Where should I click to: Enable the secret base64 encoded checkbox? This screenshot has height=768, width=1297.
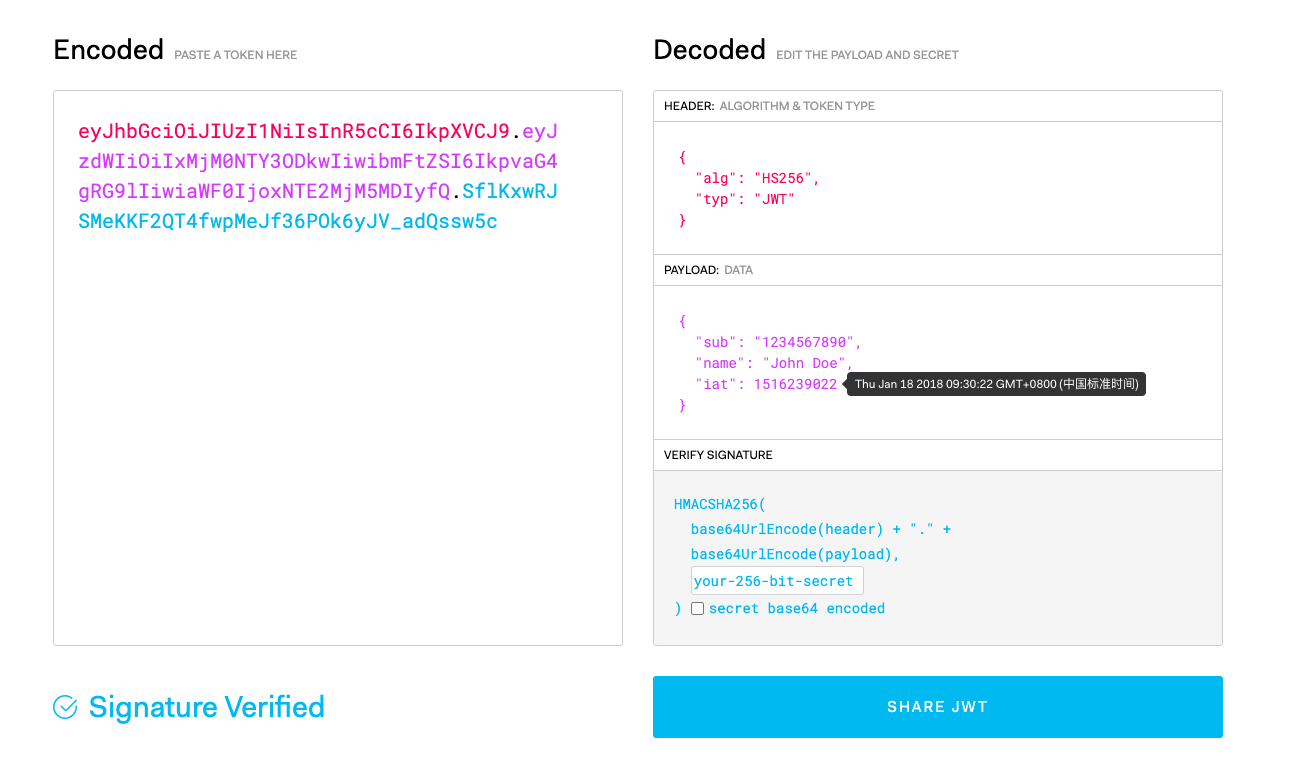[x=698, y=608]
